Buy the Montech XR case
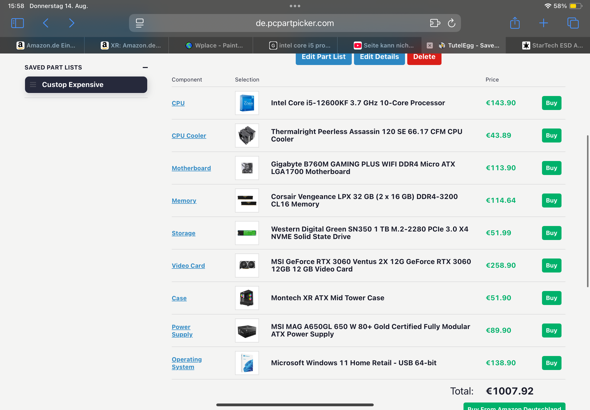This screenshot has width=590, height=410. pyautogui.click(x=551, y=298)
